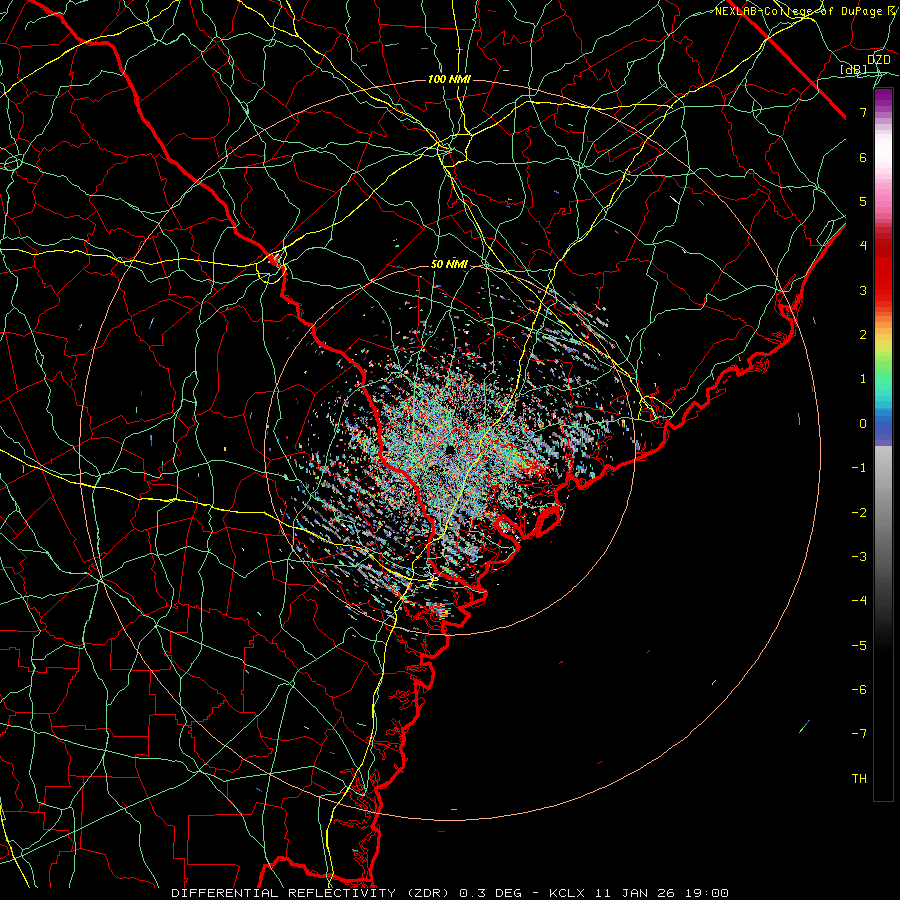
Task: Click the KCLX 11 JAN 26 19:00 timestamp
Action: click(x=639, y=893)
